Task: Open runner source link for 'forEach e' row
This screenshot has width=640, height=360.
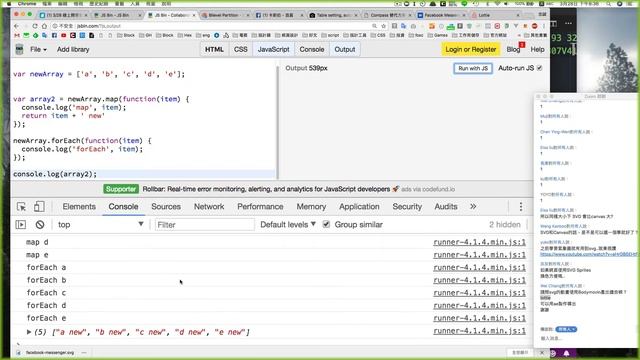Action: [479, 318]
